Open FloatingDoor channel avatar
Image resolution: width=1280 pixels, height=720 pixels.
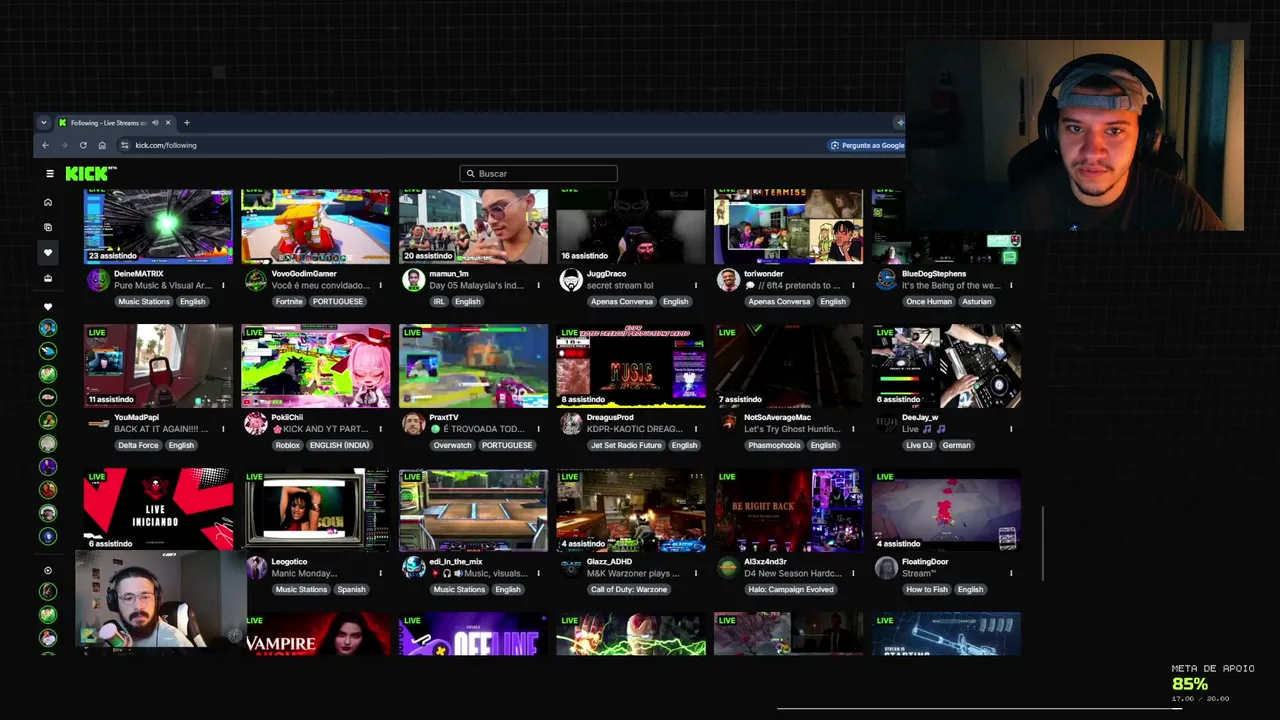click(886, 568)
